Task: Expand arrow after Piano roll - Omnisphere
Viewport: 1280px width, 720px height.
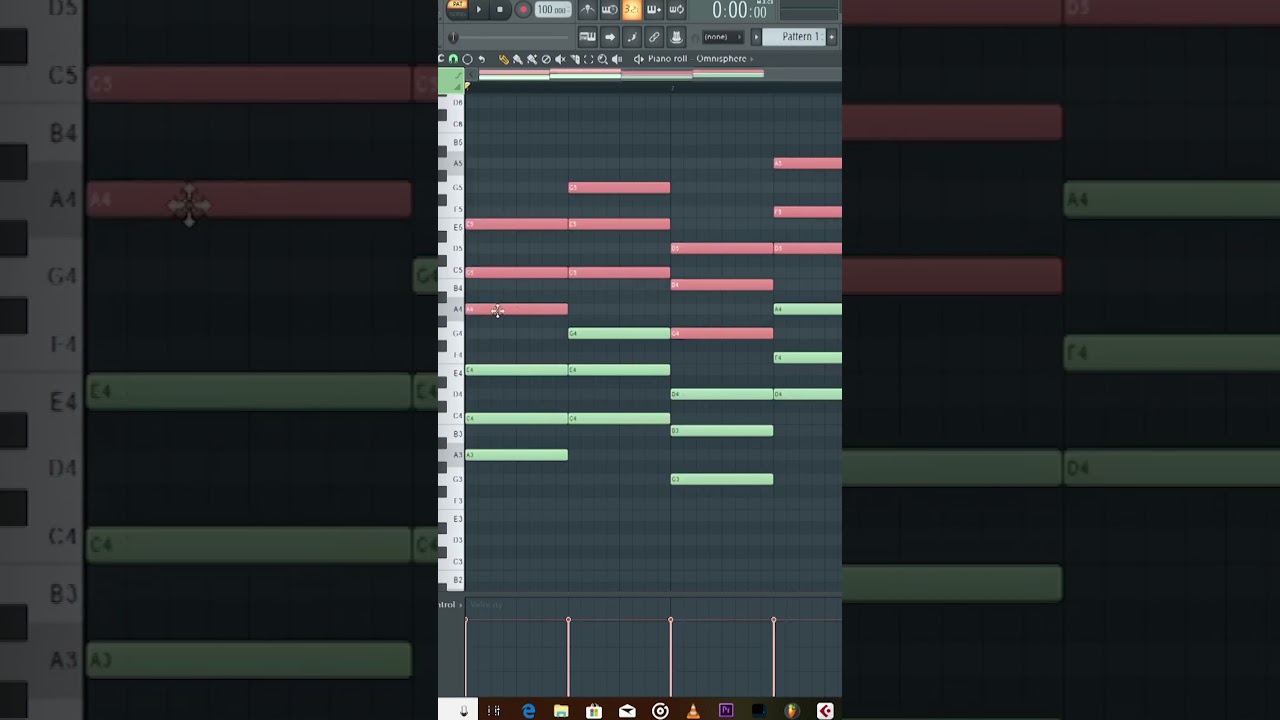Action: tap(751, 59)
